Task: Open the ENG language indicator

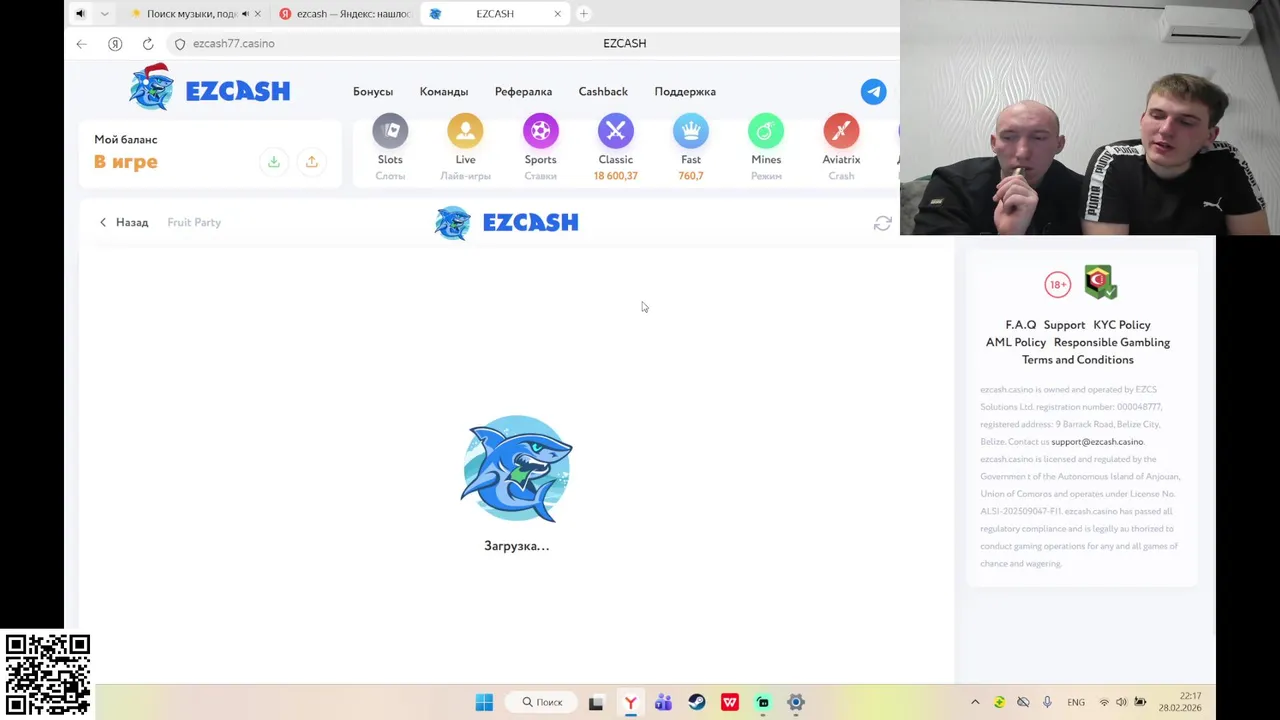Action: [1076, 702]
